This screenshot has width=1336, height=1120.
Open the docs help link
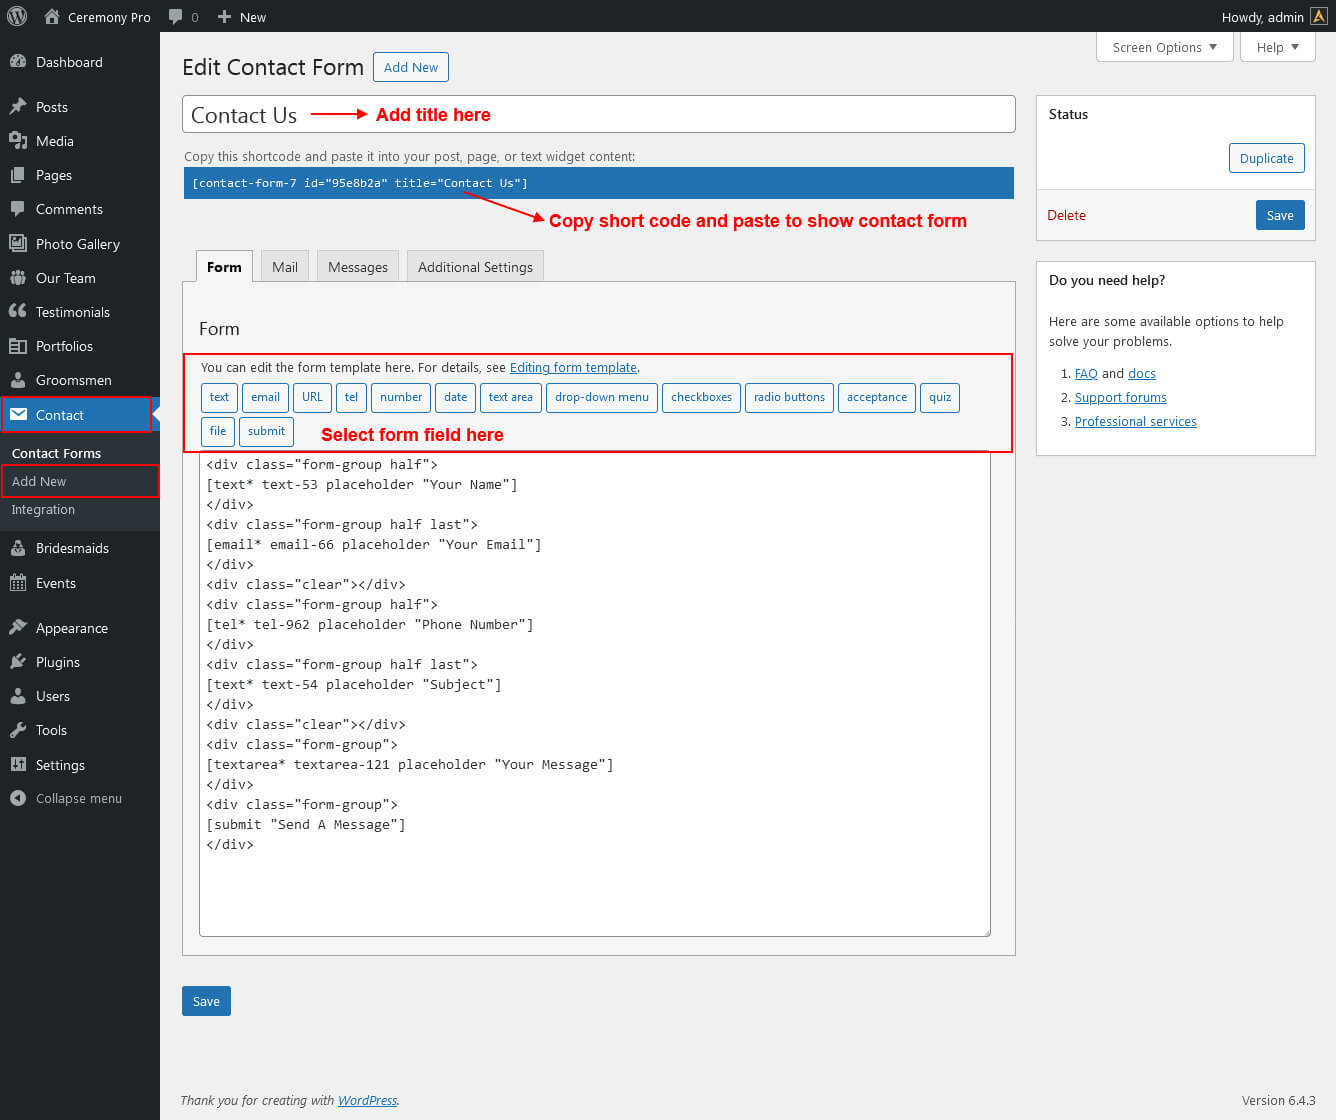pyautogui.click(x=1142, y=373)
